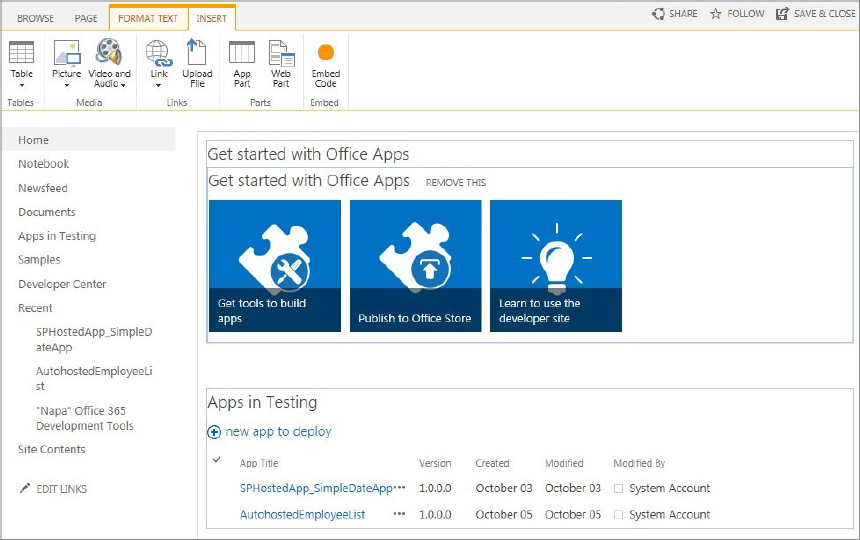
Task: Open ellipsis menu for AutohostedEmployeeList
Action: pyautogui.click(x=399, y=514)
